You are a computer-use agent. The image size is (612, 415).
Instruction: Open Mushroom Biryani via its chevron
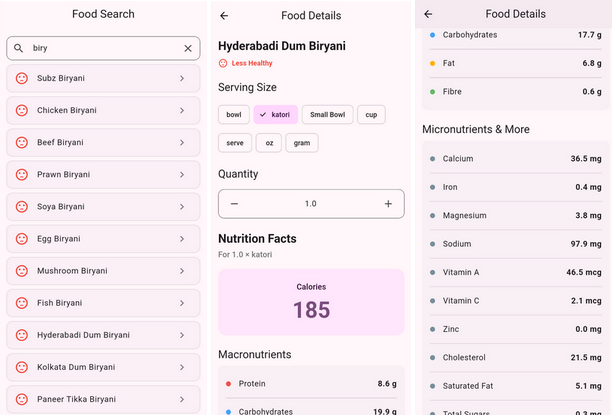click(182, 271)
